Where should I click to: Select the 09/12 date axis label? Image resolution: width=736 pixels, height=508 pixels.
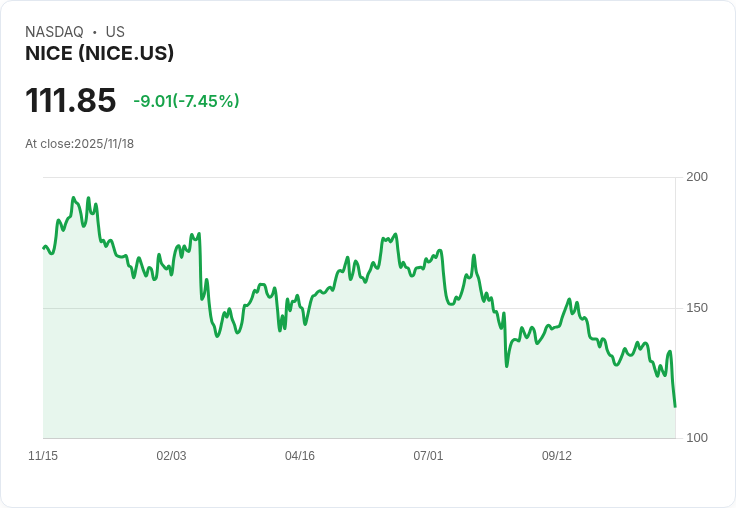click(x=557, y=456)
